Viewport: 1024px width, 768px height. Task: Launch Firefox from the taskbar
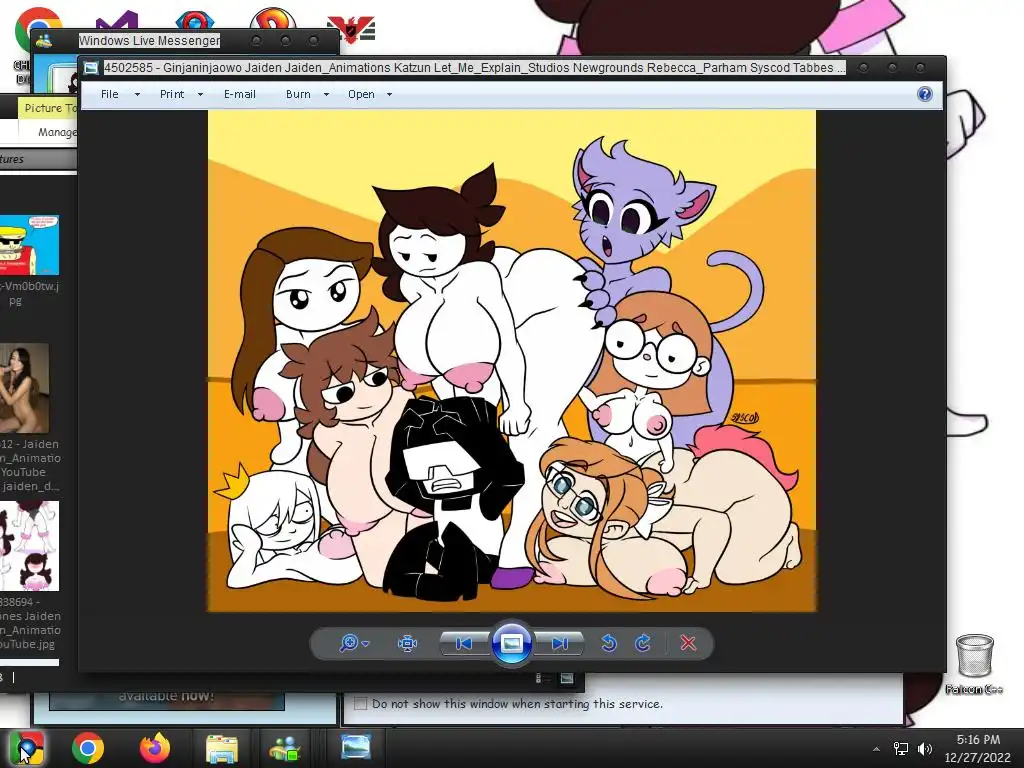tap(155, 748)
